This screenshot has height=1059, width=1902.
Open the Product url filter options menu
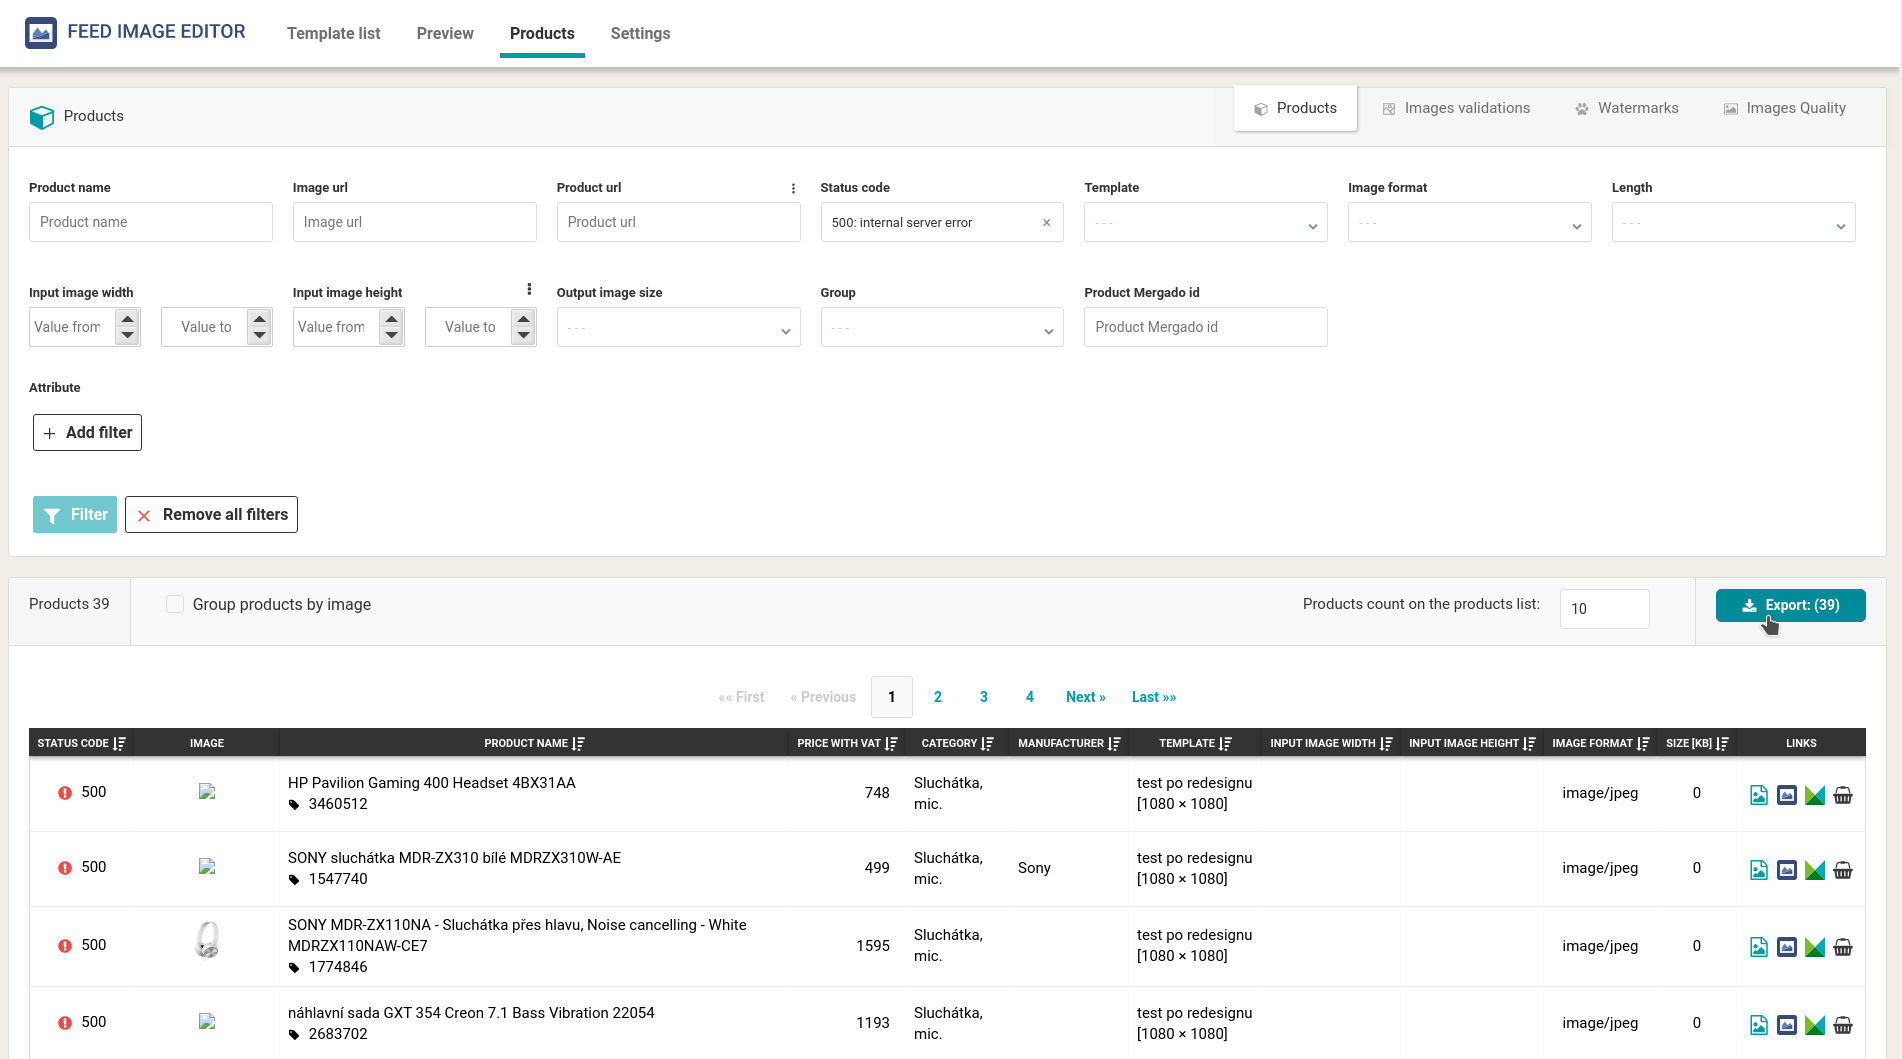coord(793,188)
